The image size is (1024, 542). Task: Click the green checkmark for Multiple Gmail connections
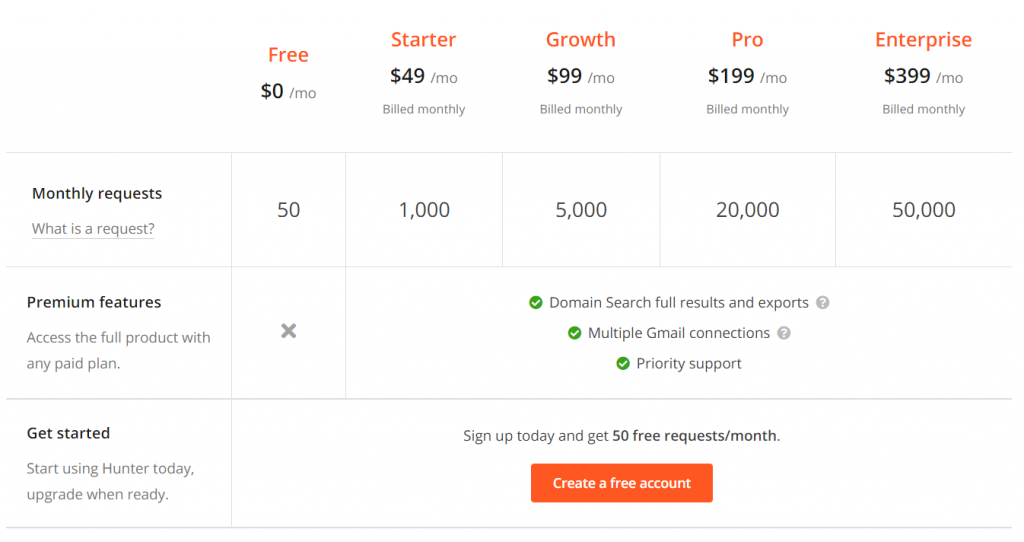pyautogui.click(x=574, y=333)
